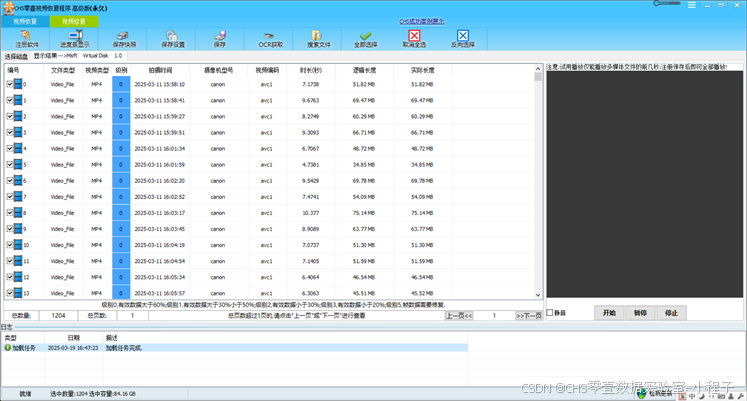Click the video file icon in row 1

pos(18,100)
